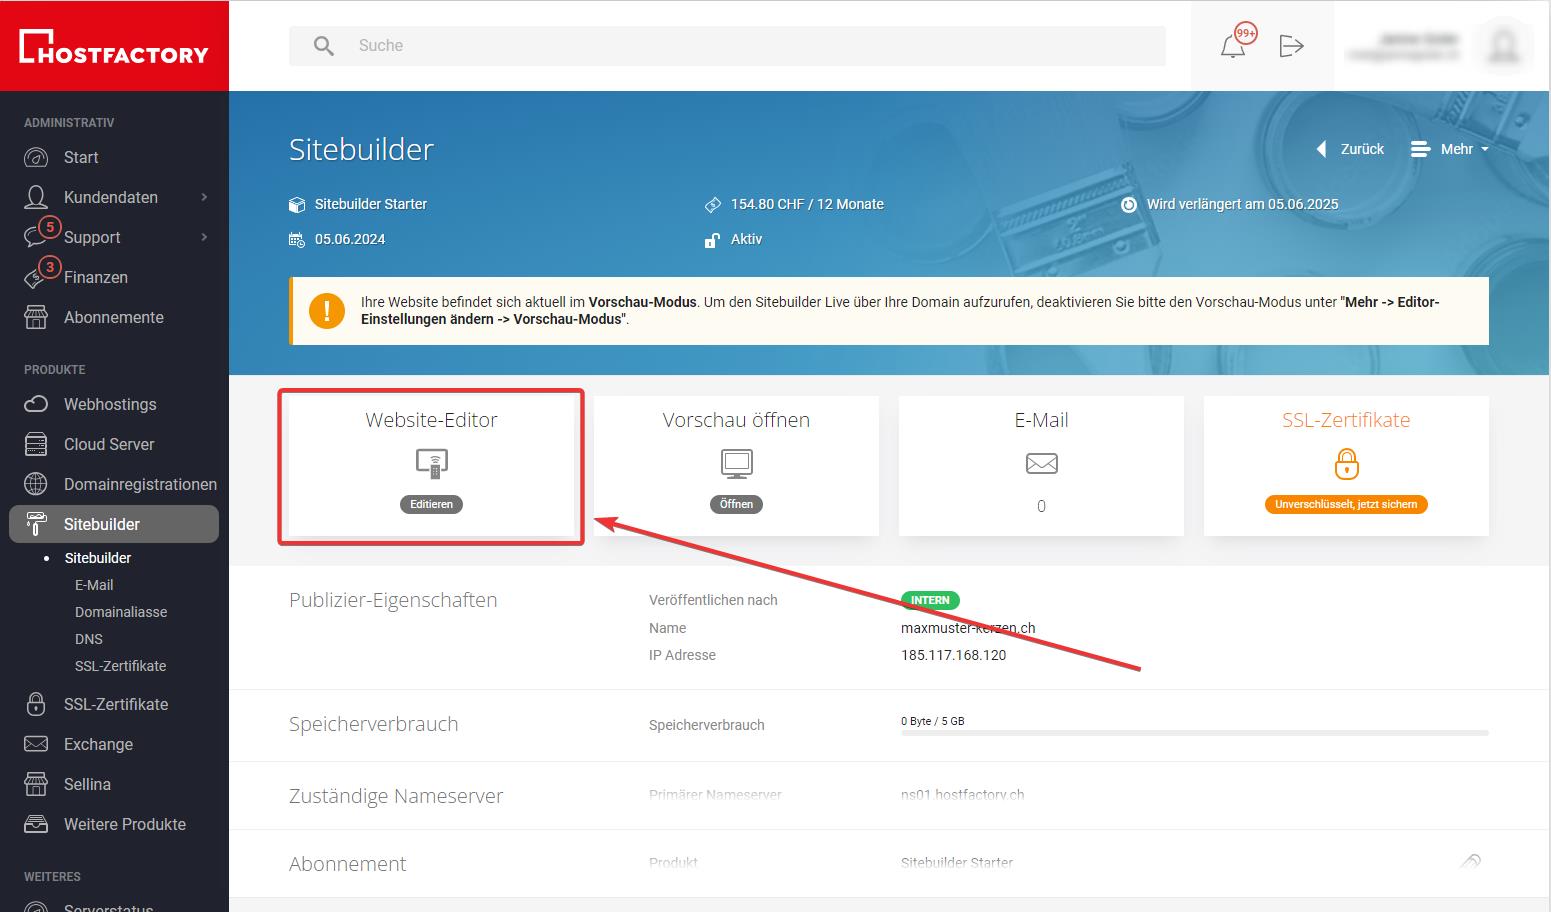The height and width of the screenshot is (912, 1551).
Task: Click the 05.06.2024 start date
Action: pyautogui.click(x=350, y=239)
